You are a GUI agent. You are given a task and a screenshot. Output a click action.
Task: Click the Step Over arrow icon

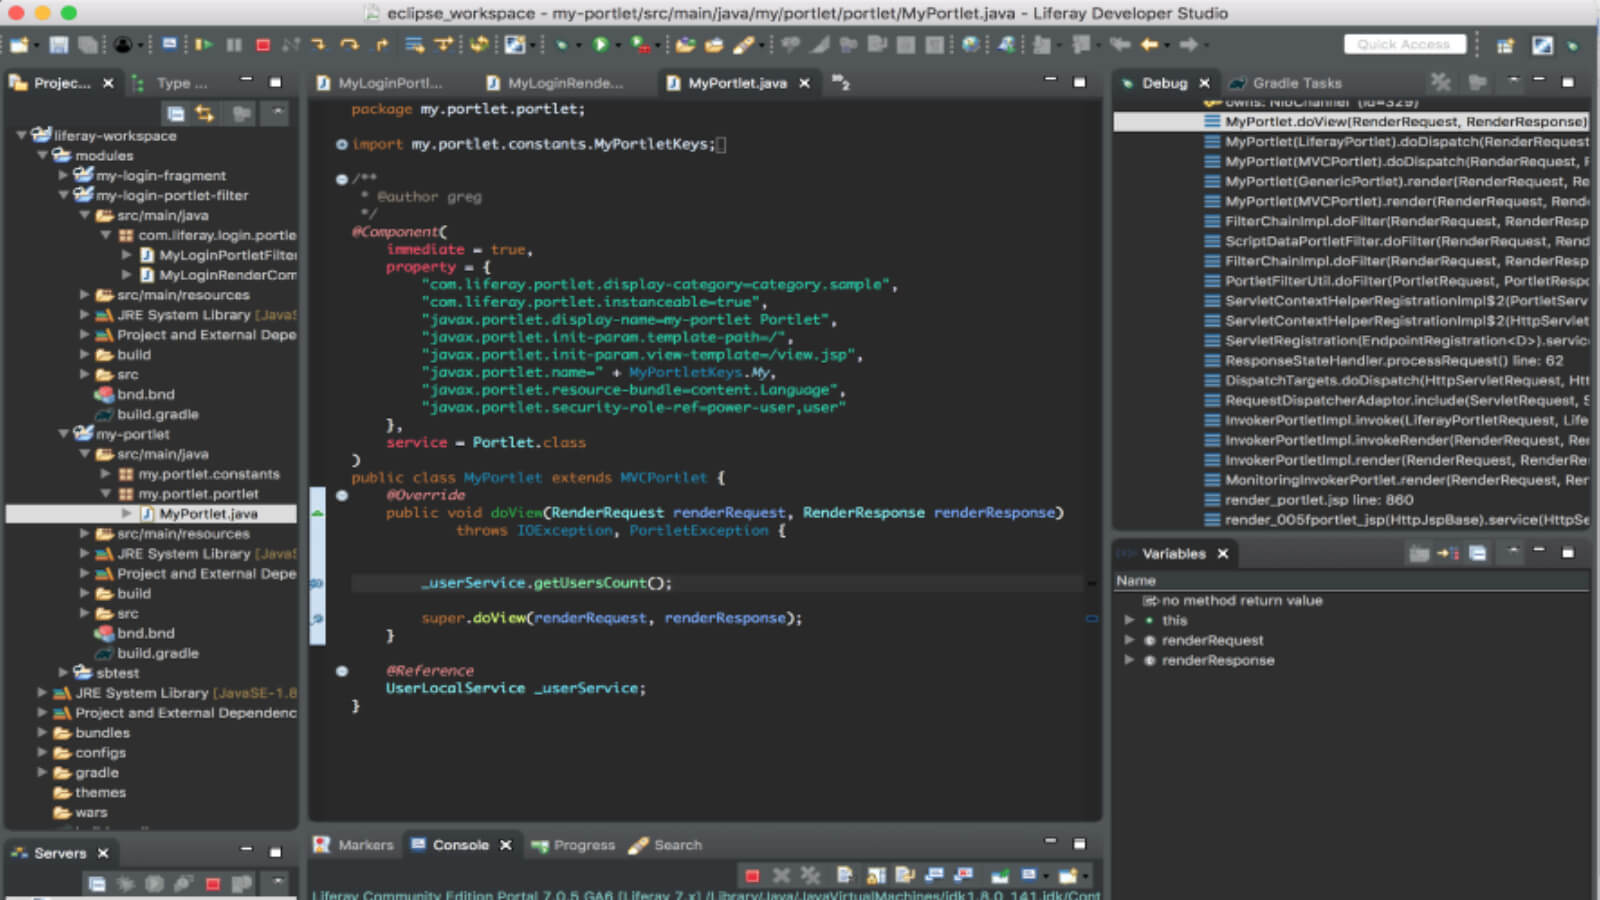(x=349, y=45)
